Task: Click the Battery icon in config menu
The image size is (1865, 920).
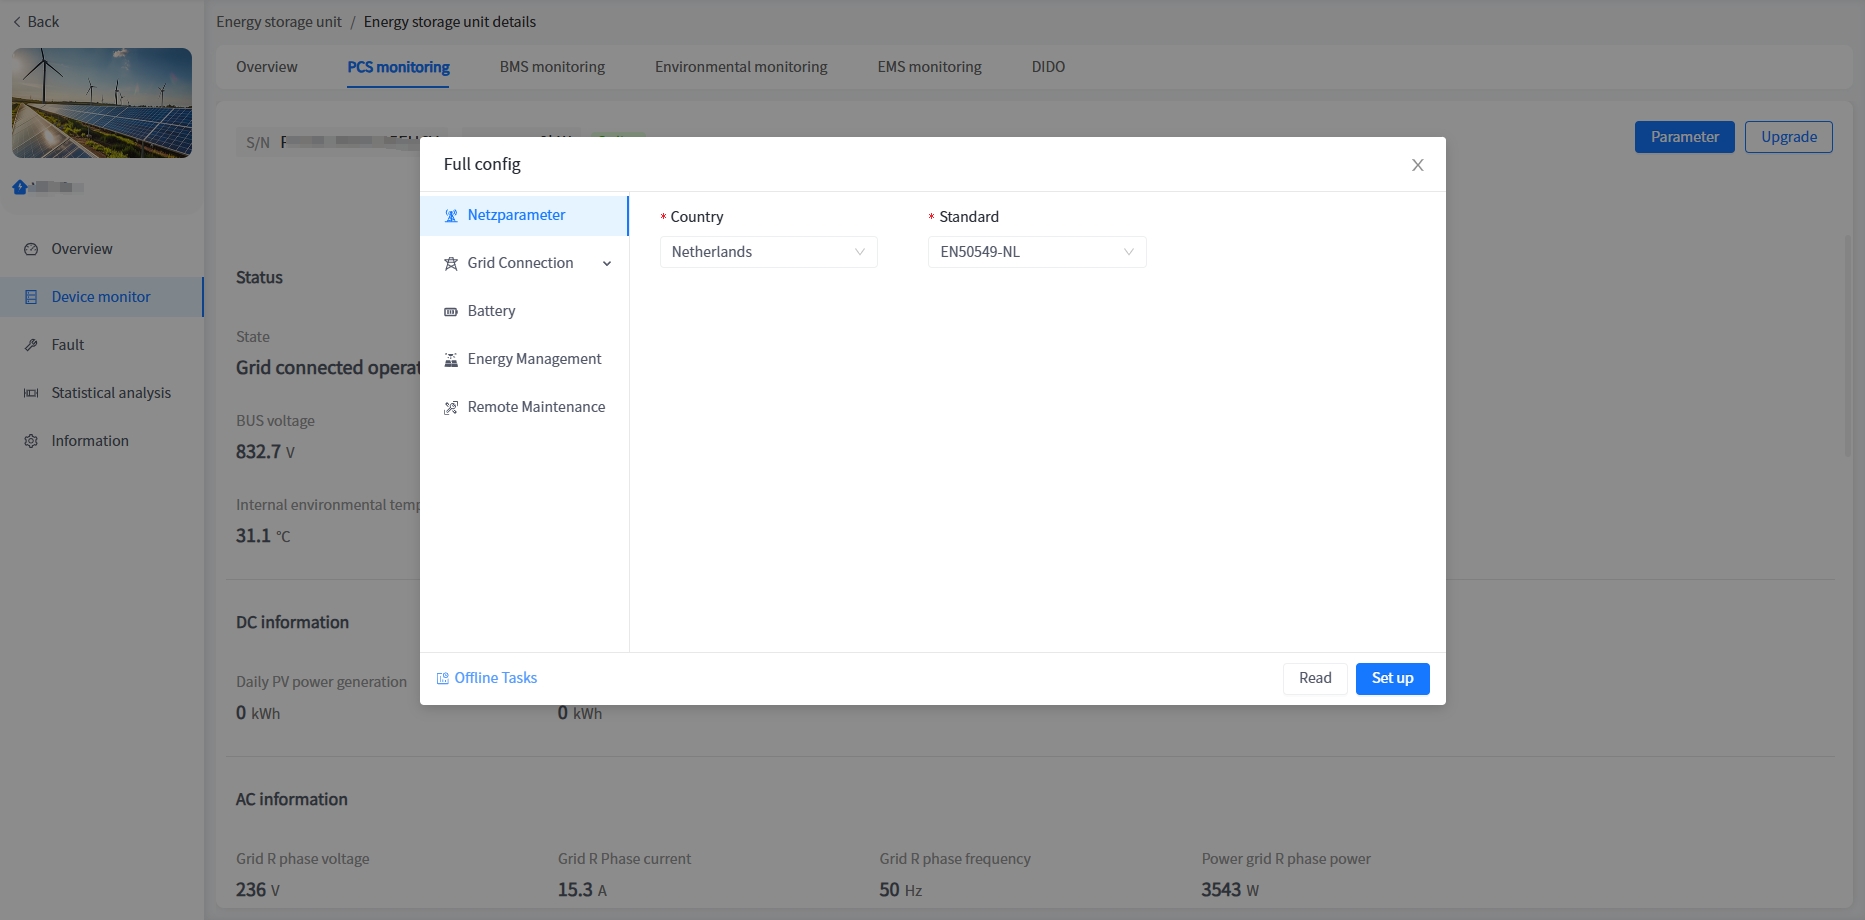Action: click(x=451, y=312)
